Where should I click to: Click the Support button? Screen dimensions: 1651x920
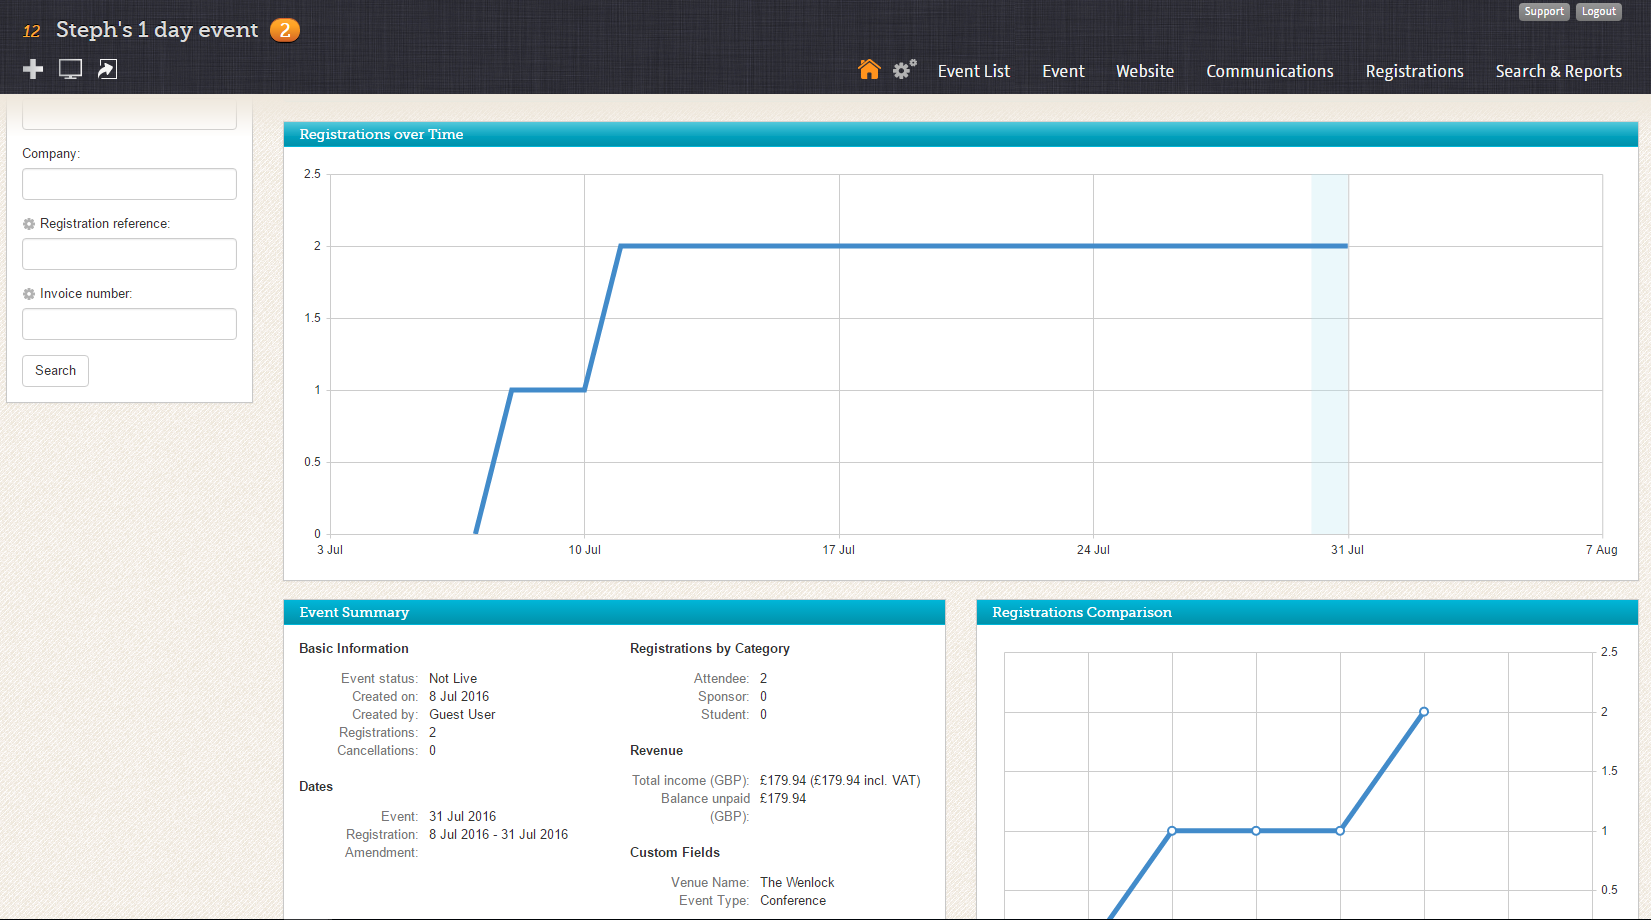1544,11
